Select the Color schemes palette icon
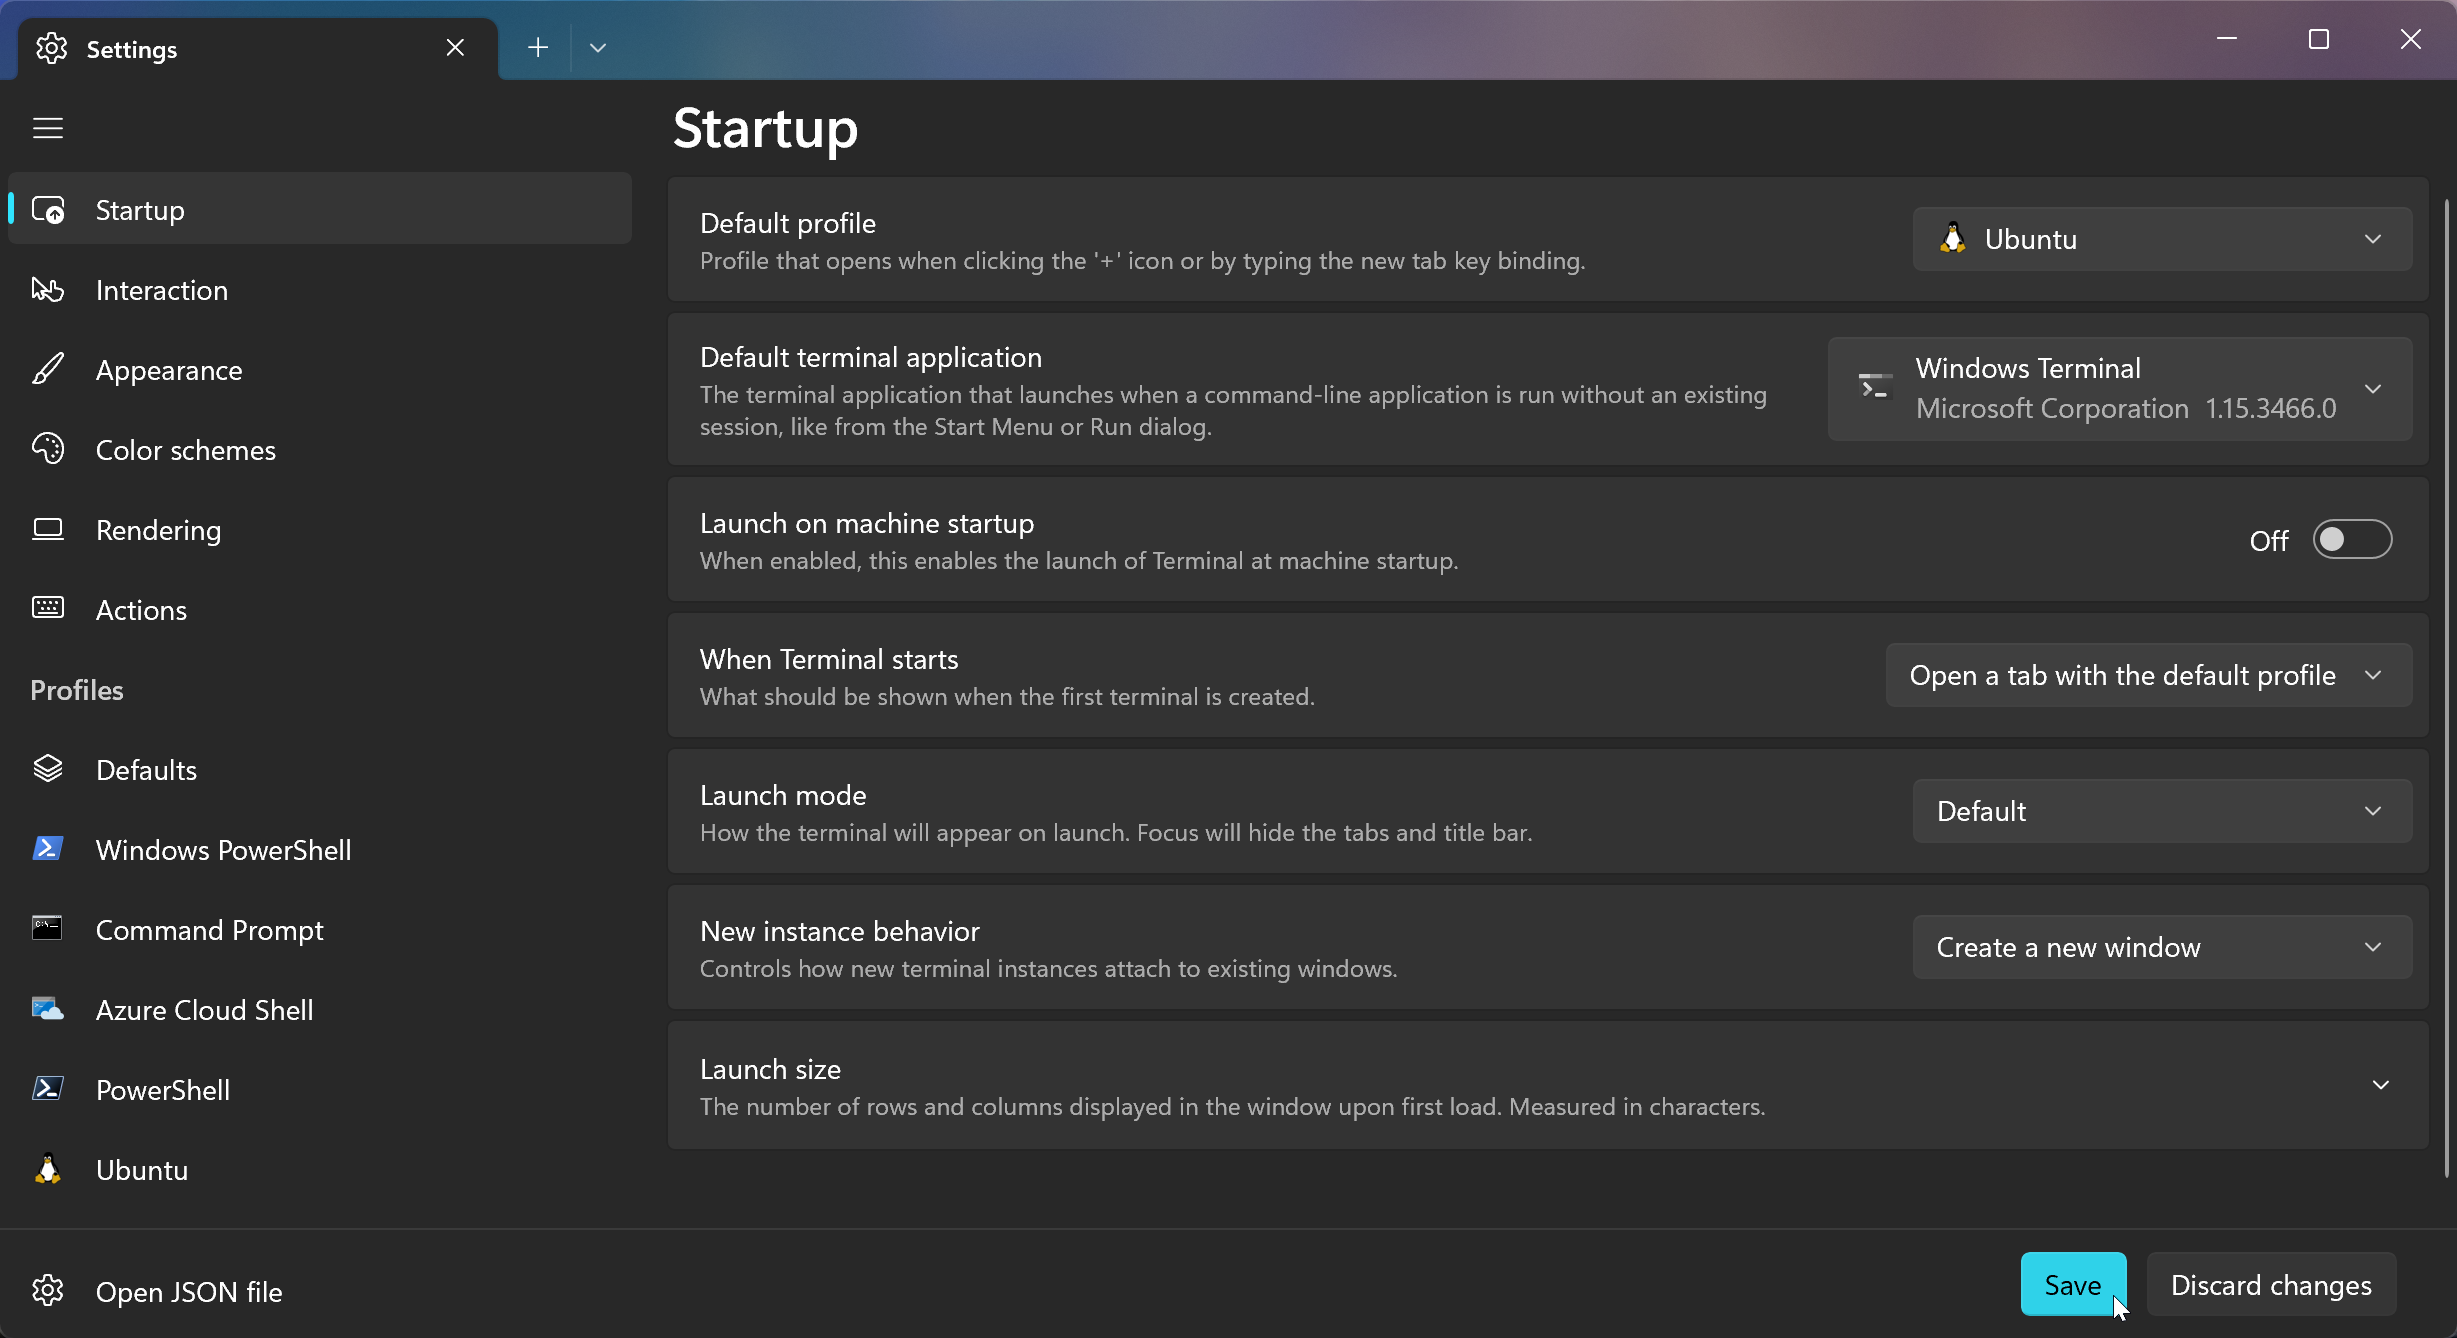The height and width of the screenshot is (1338, 2457). click(49, 449)
